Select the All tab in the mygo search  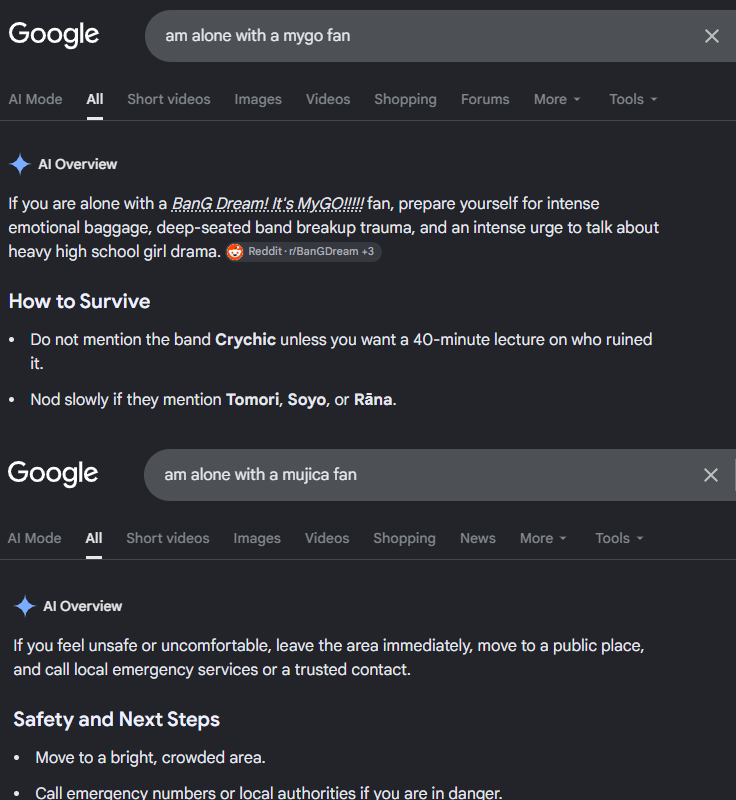[95, 99]
